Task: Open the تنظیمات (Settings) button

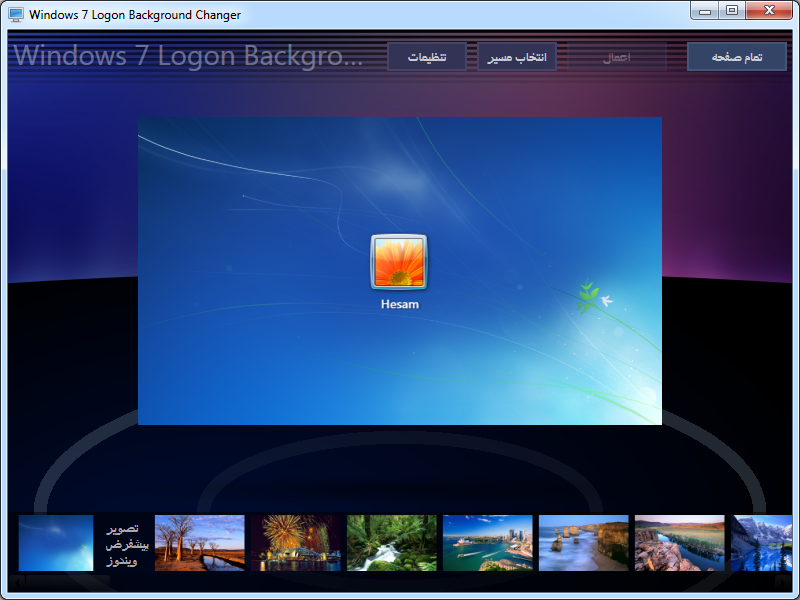Action: tap(427, 57)
